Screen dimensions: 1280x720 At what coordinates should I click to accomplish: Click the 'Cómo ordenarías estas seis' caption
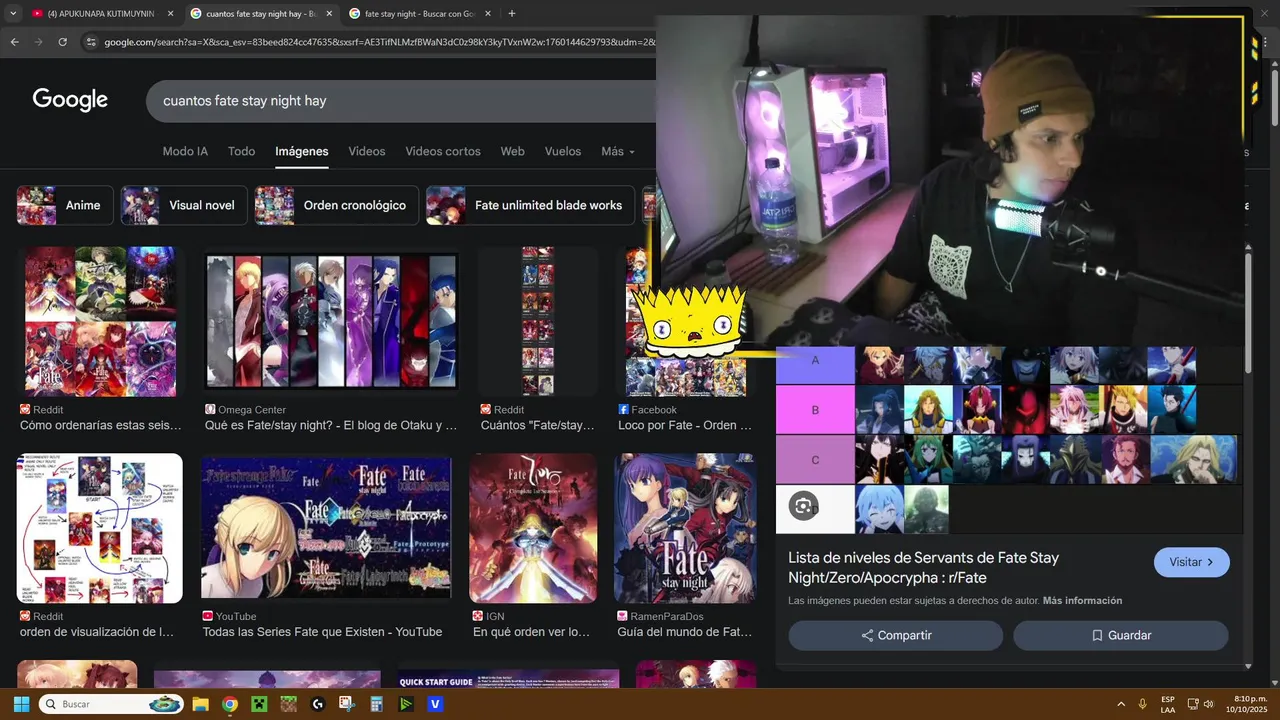tap(101, 425)
